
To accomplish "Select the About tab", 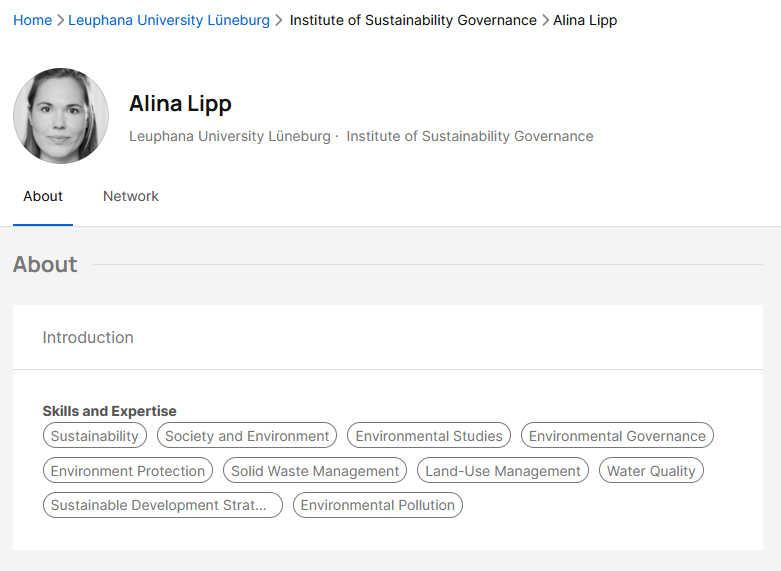I will 43,196.
